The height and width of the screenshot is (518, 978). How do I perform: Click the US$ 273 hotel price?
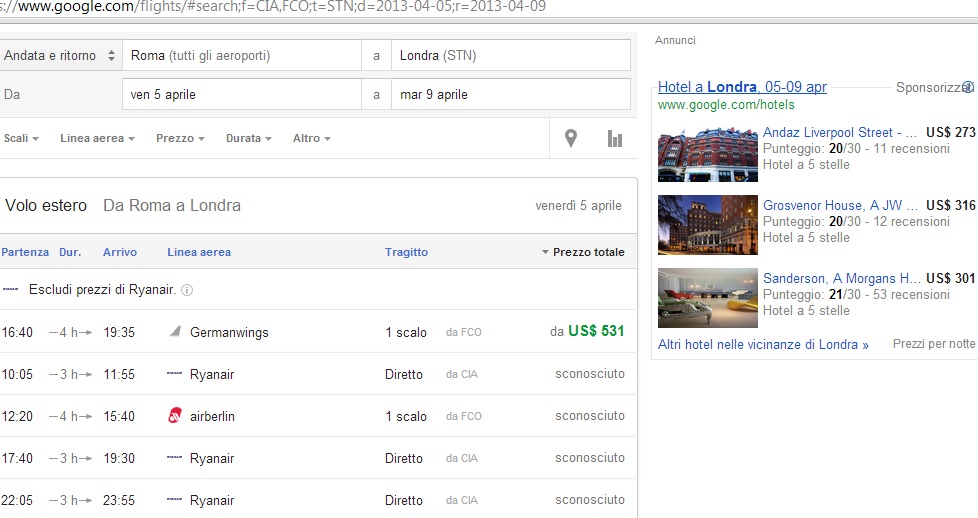click(951, 132)
